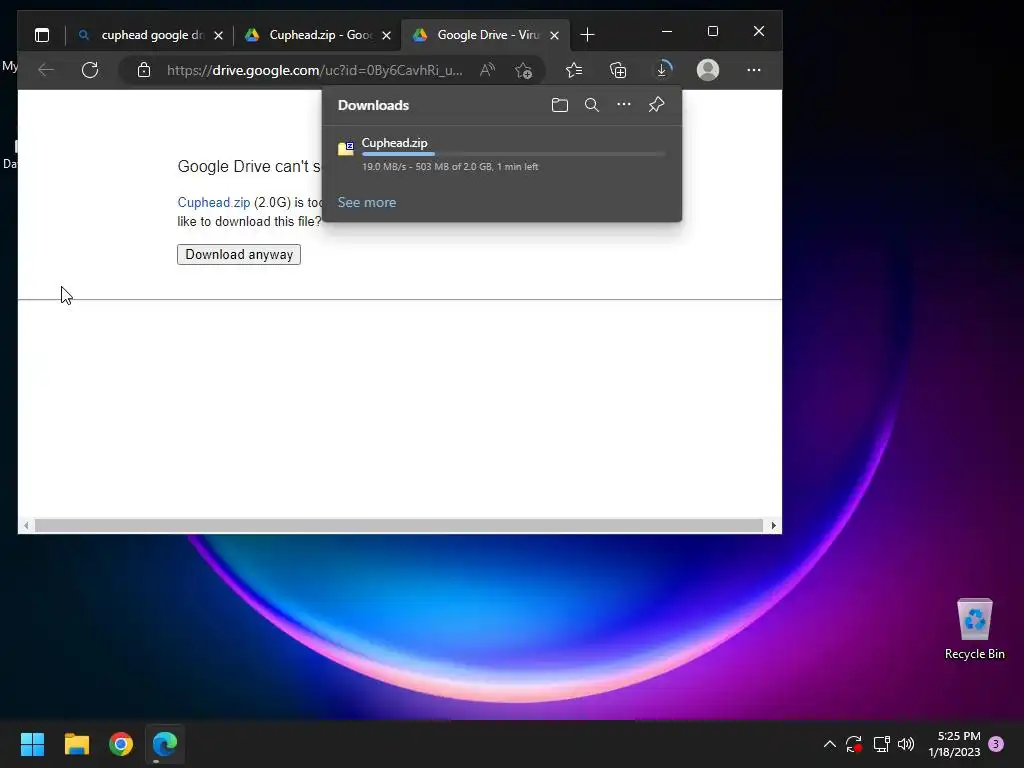The height and width of the screenshot is (768, 1024).
Task: Click the horizontal scrollbar track
Action: [398, 526]
